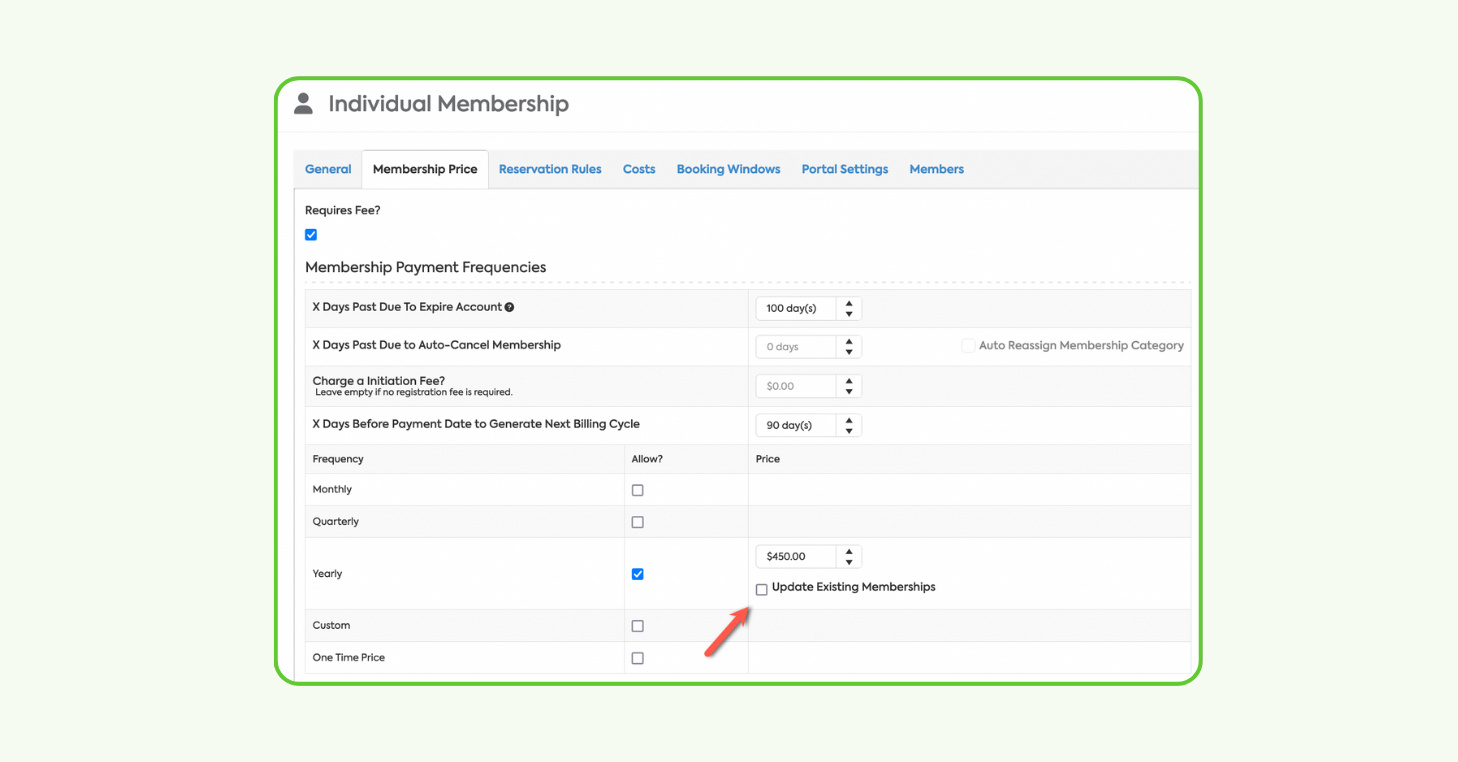Enable the Monthly payment frequency
This screenshot has width=1458, height=762.
(637, 489)
